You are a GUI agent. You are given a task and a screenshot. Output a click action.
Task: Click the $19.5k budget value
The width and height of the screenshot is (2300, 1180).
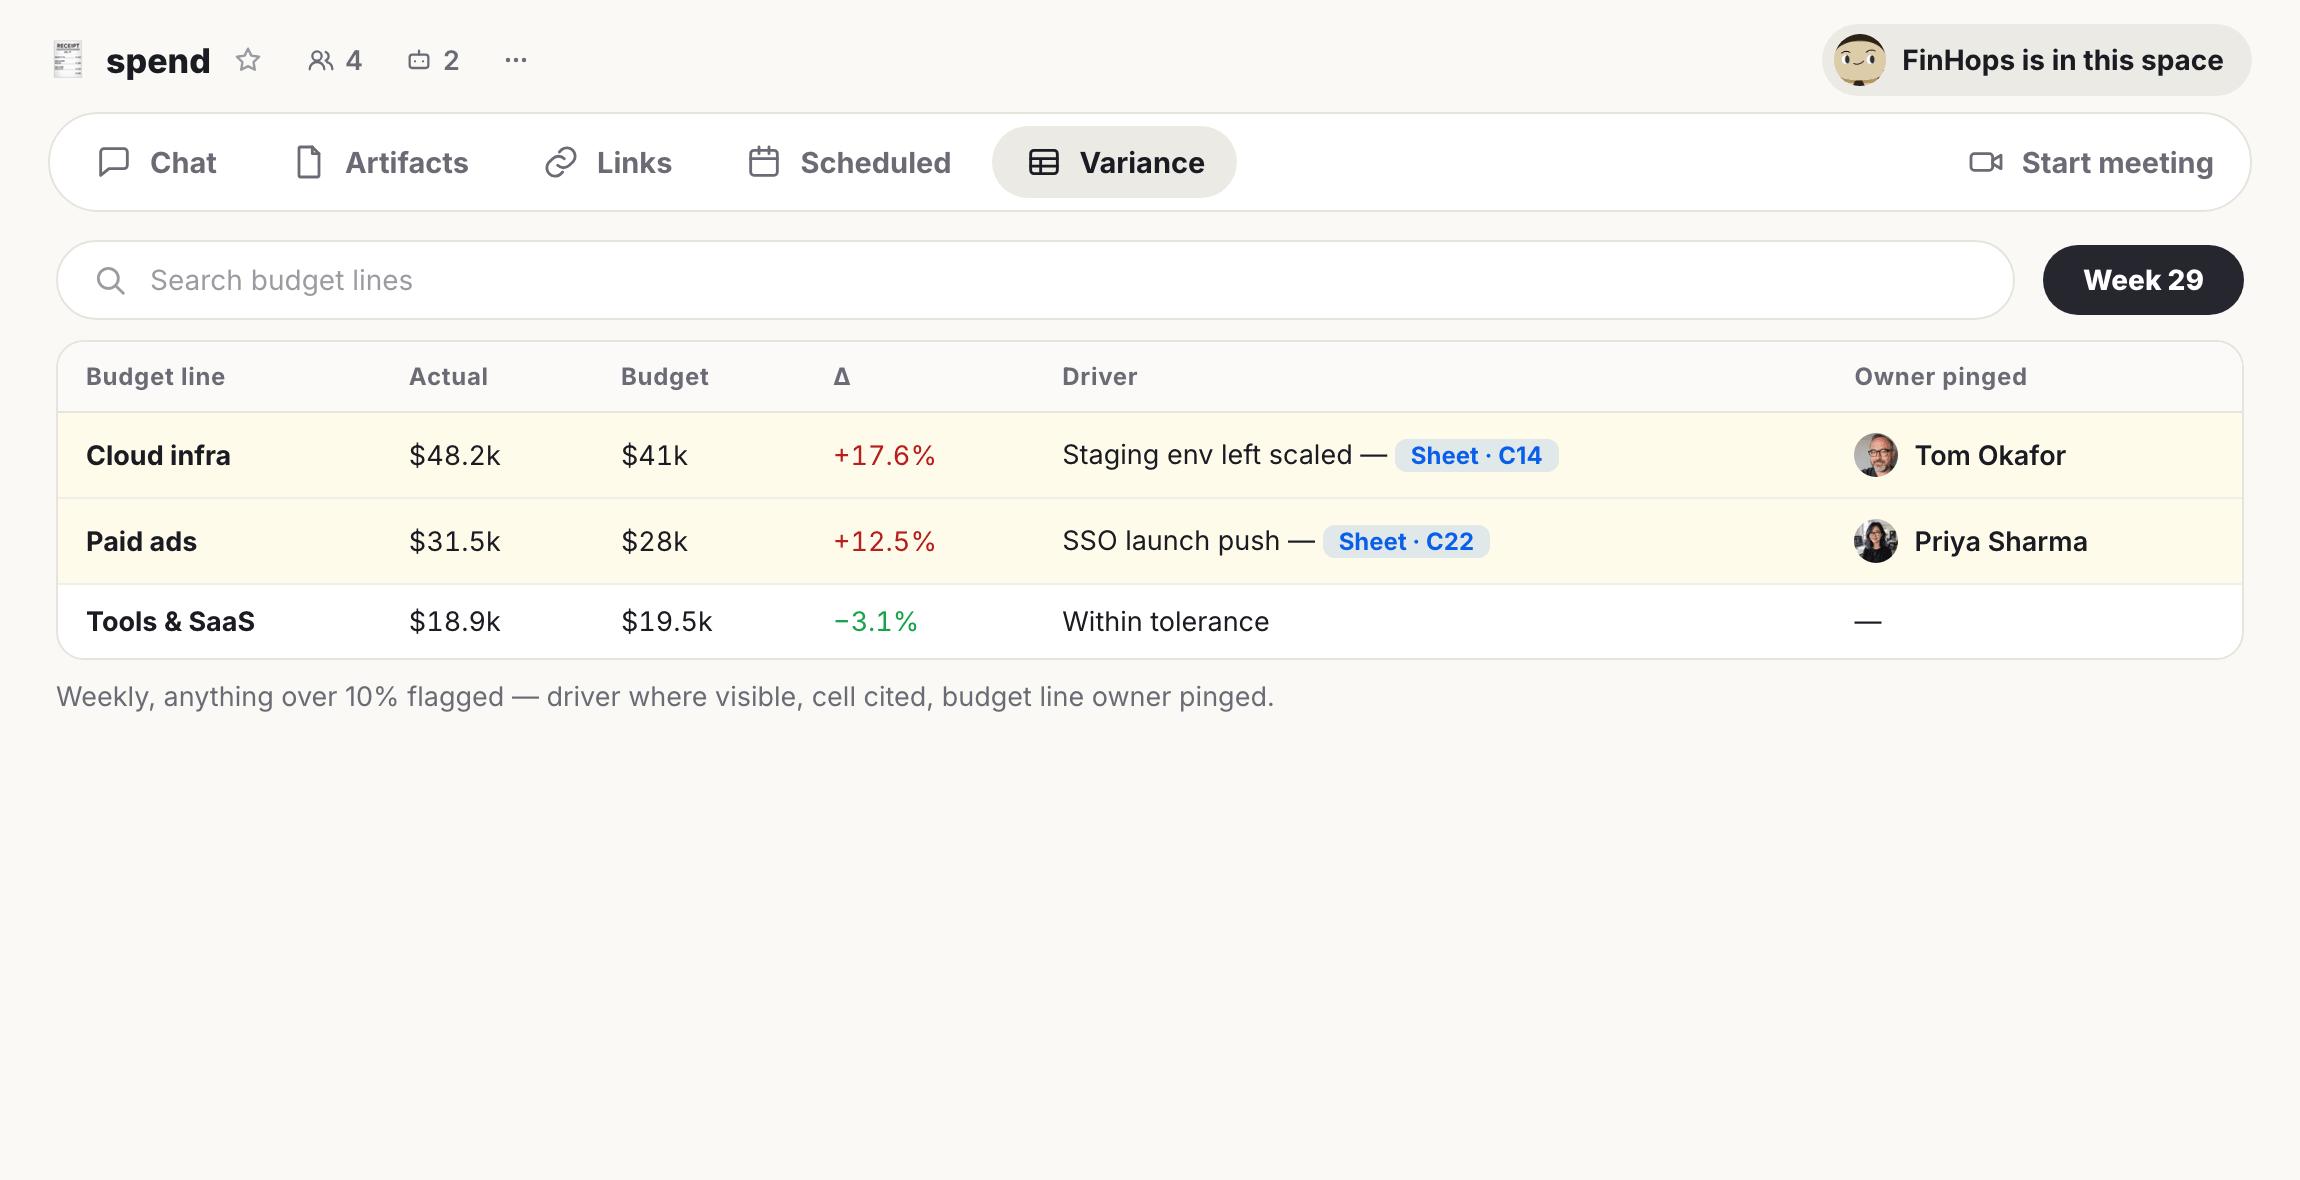coord(666,622)
